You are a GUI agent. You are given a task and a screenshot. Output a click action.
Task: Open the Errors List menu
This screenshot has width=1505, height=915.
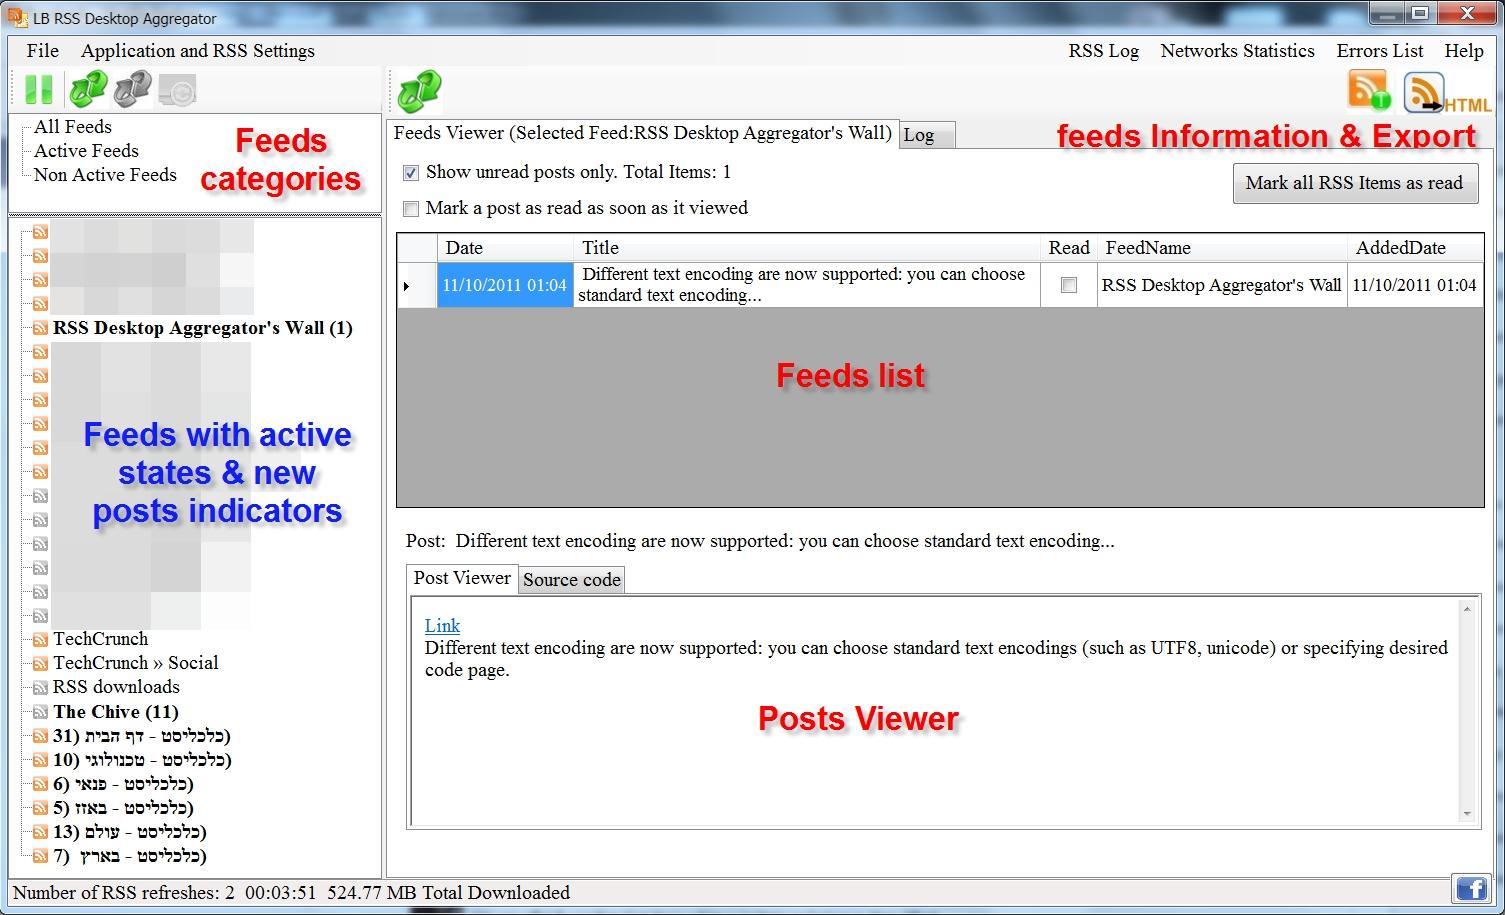tap(1380, 51)
